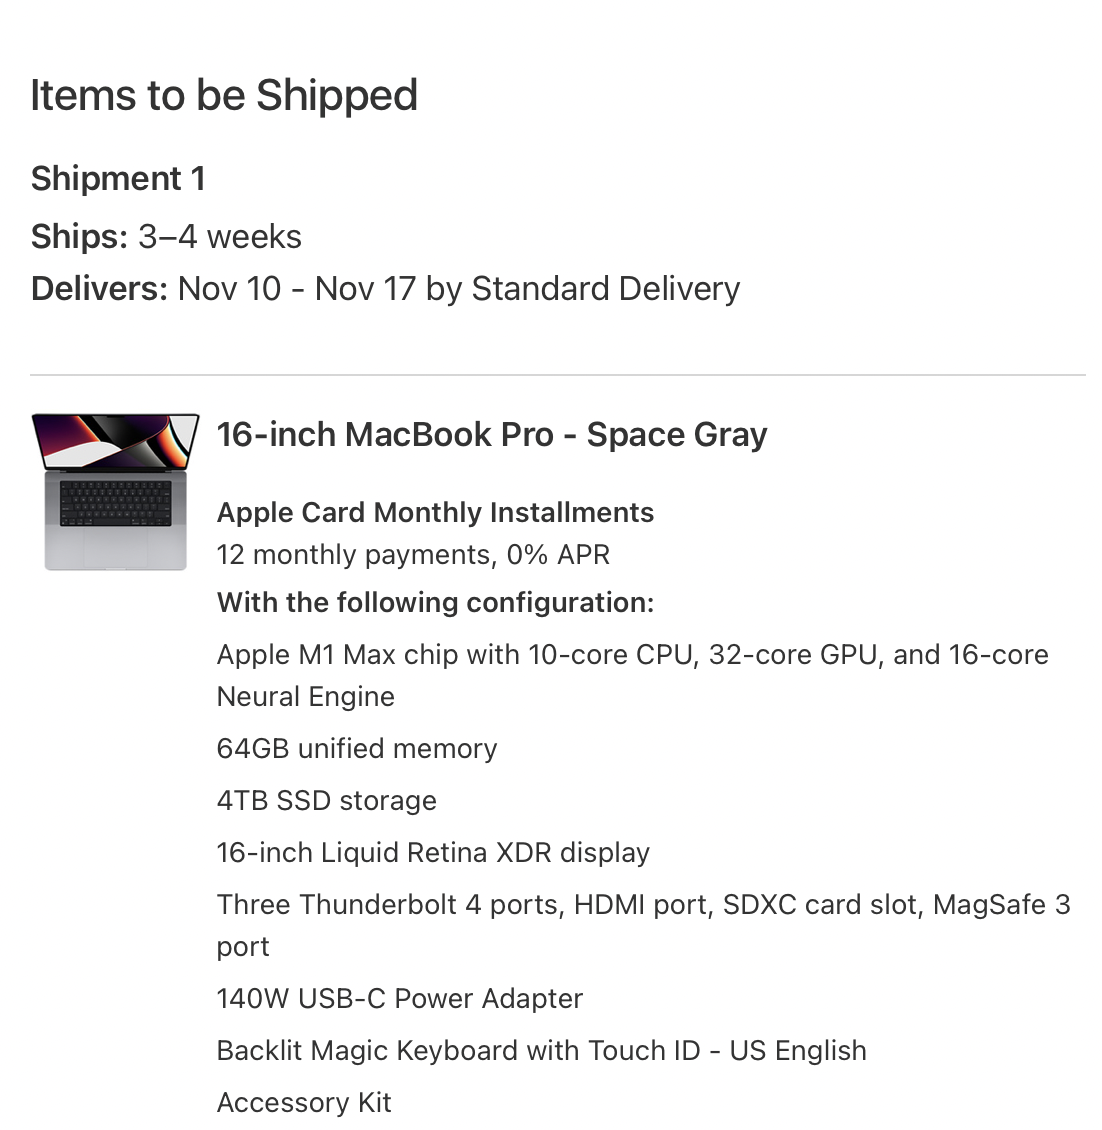This screenshot has height=1130, width=1102.
Task: Click the 12 monthly payments, 0% APR line
Action: coord(413,555)
